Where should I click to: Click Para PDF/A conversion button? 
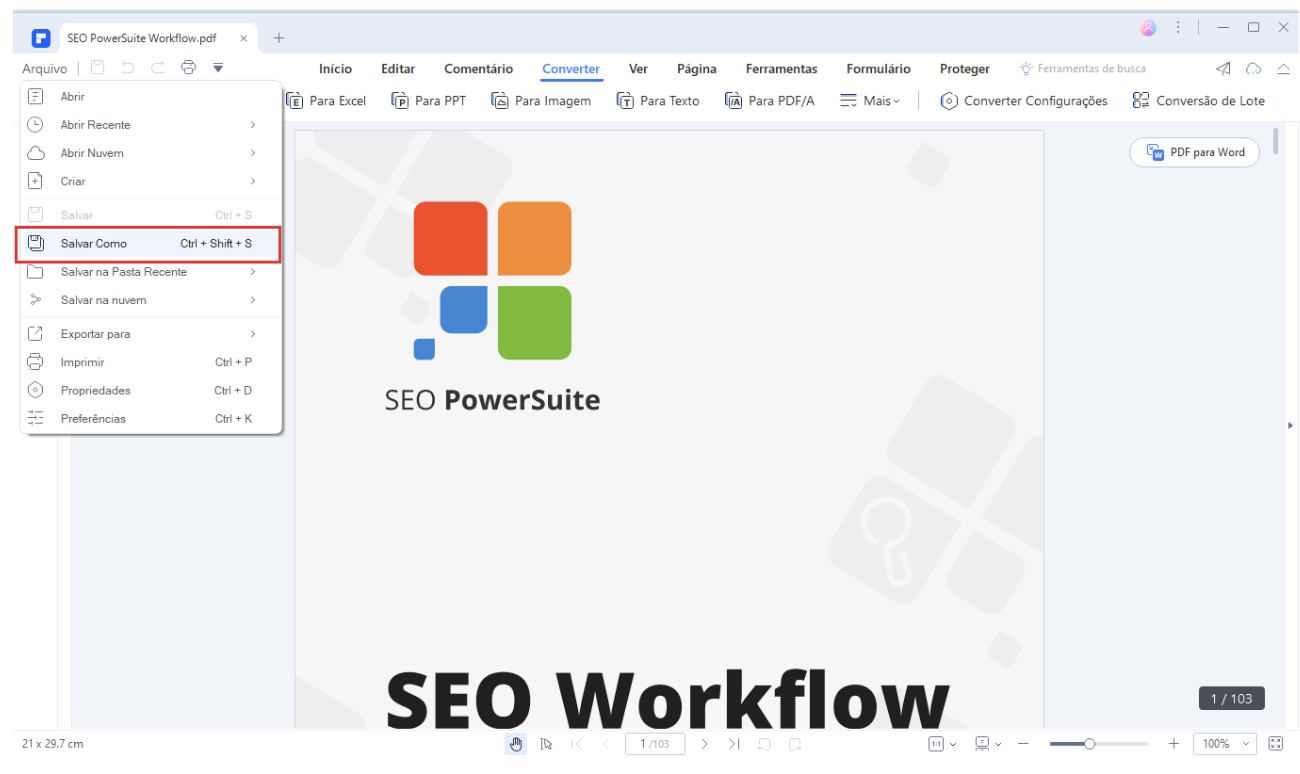(770, 101)
